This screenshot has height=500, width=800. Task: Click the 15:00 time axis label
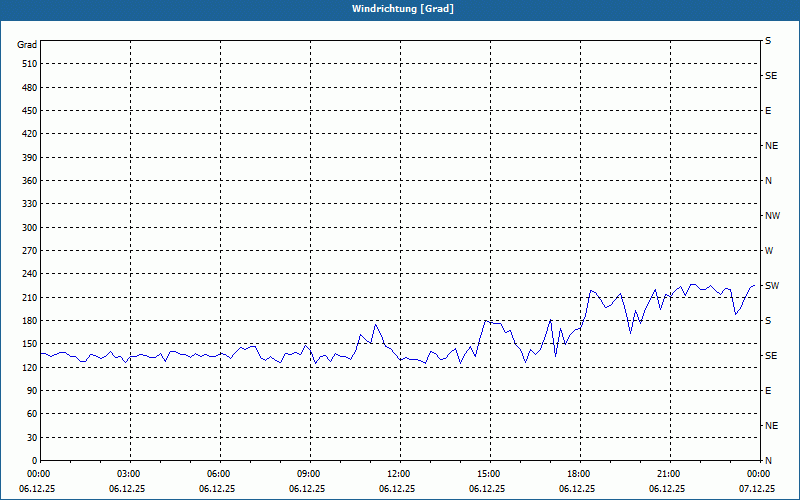point(490,474)
